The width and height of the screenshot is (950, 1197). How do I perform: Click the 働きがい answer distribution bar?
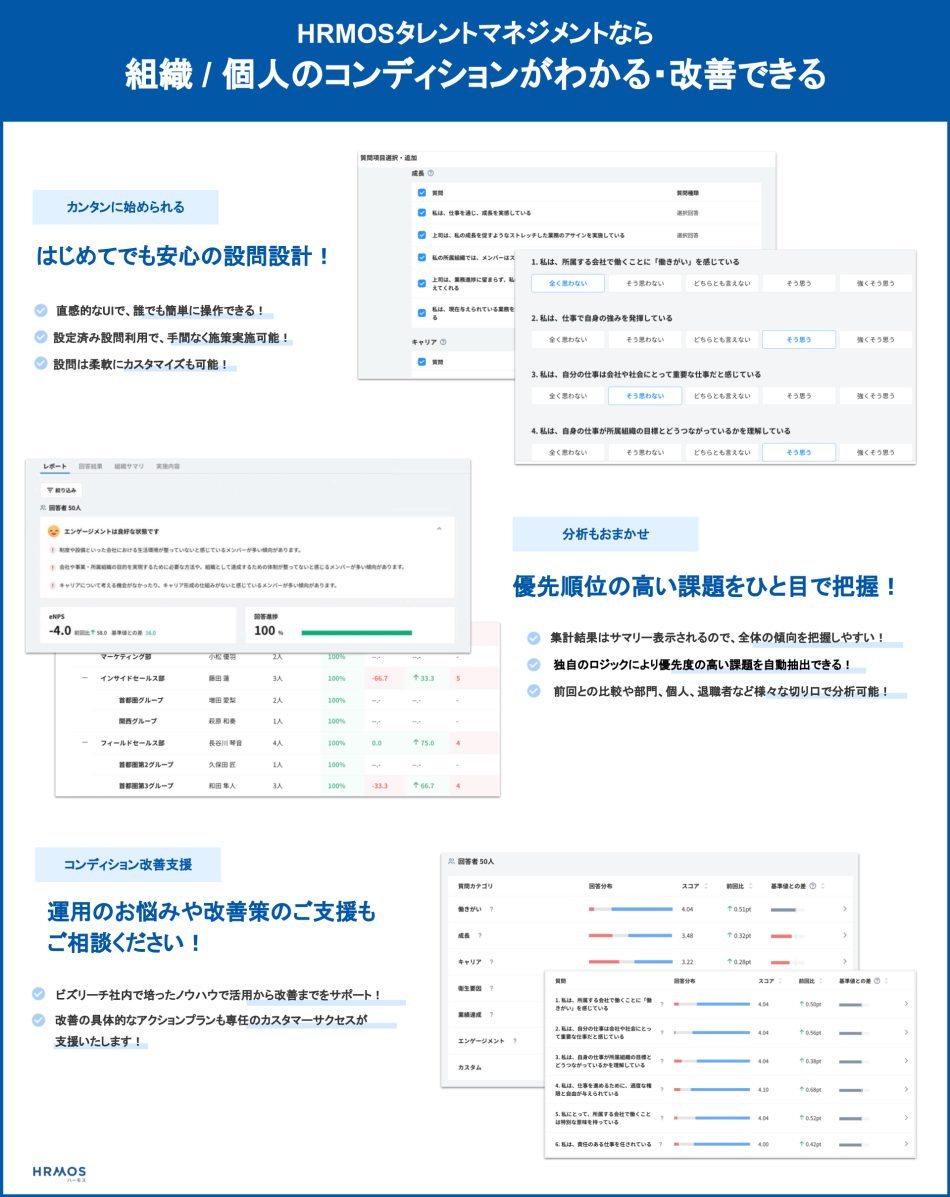point(630,909)
